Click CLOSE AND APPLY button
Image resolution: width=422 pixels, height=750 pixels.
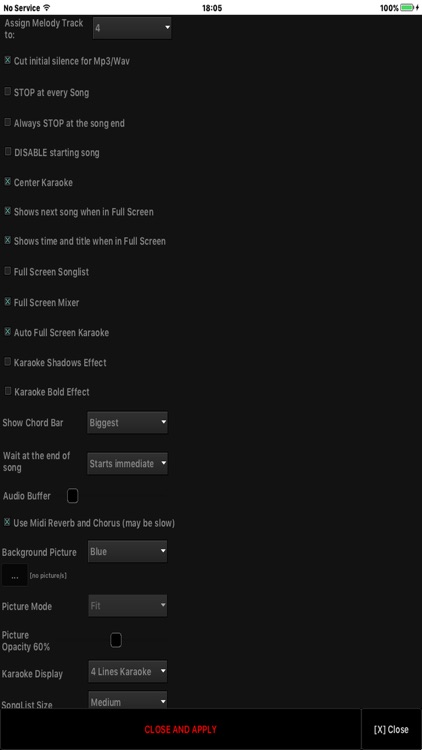[x=180, y=729]
